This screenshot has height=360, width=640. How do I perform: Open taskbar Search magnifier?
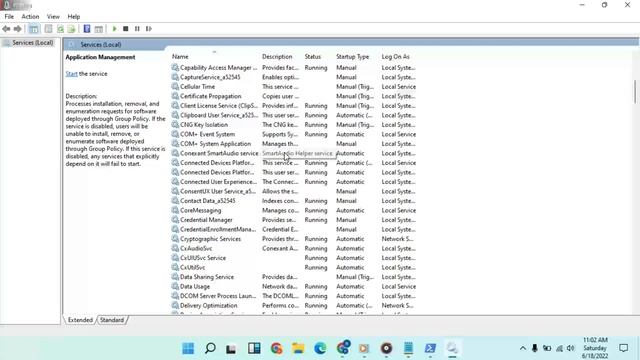coord(210,348)
